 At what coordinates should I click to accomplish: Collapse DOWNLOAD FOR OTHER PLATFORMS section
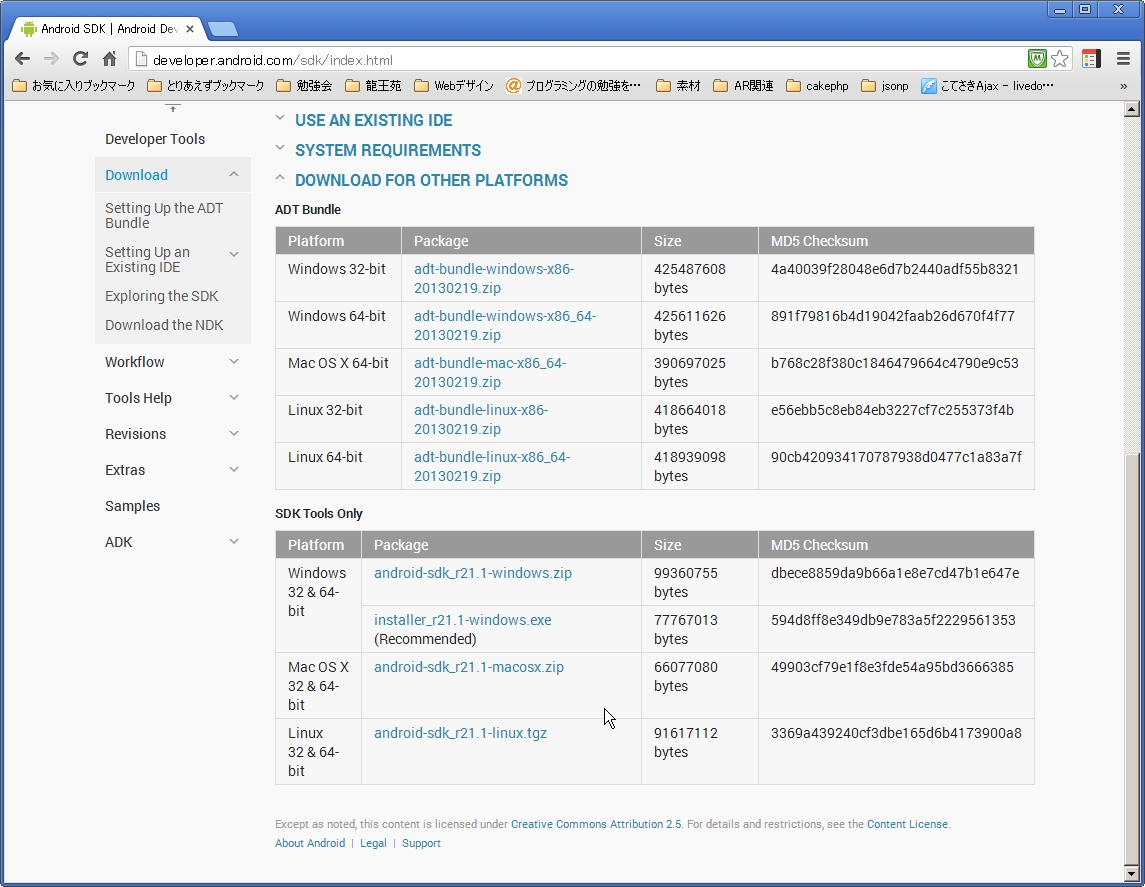coord(431,180)
